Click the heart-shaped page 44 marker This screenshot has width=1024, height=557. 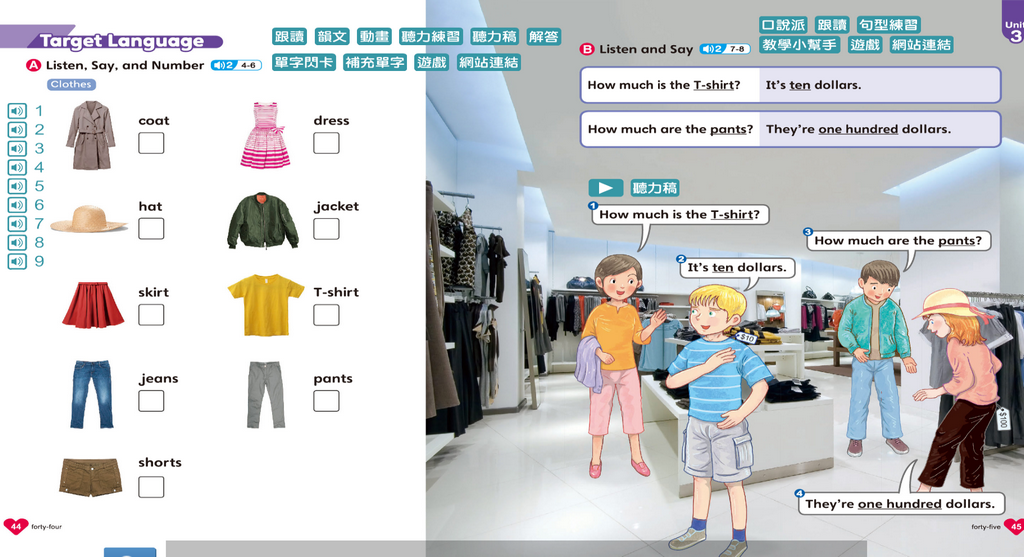[16, 526]
